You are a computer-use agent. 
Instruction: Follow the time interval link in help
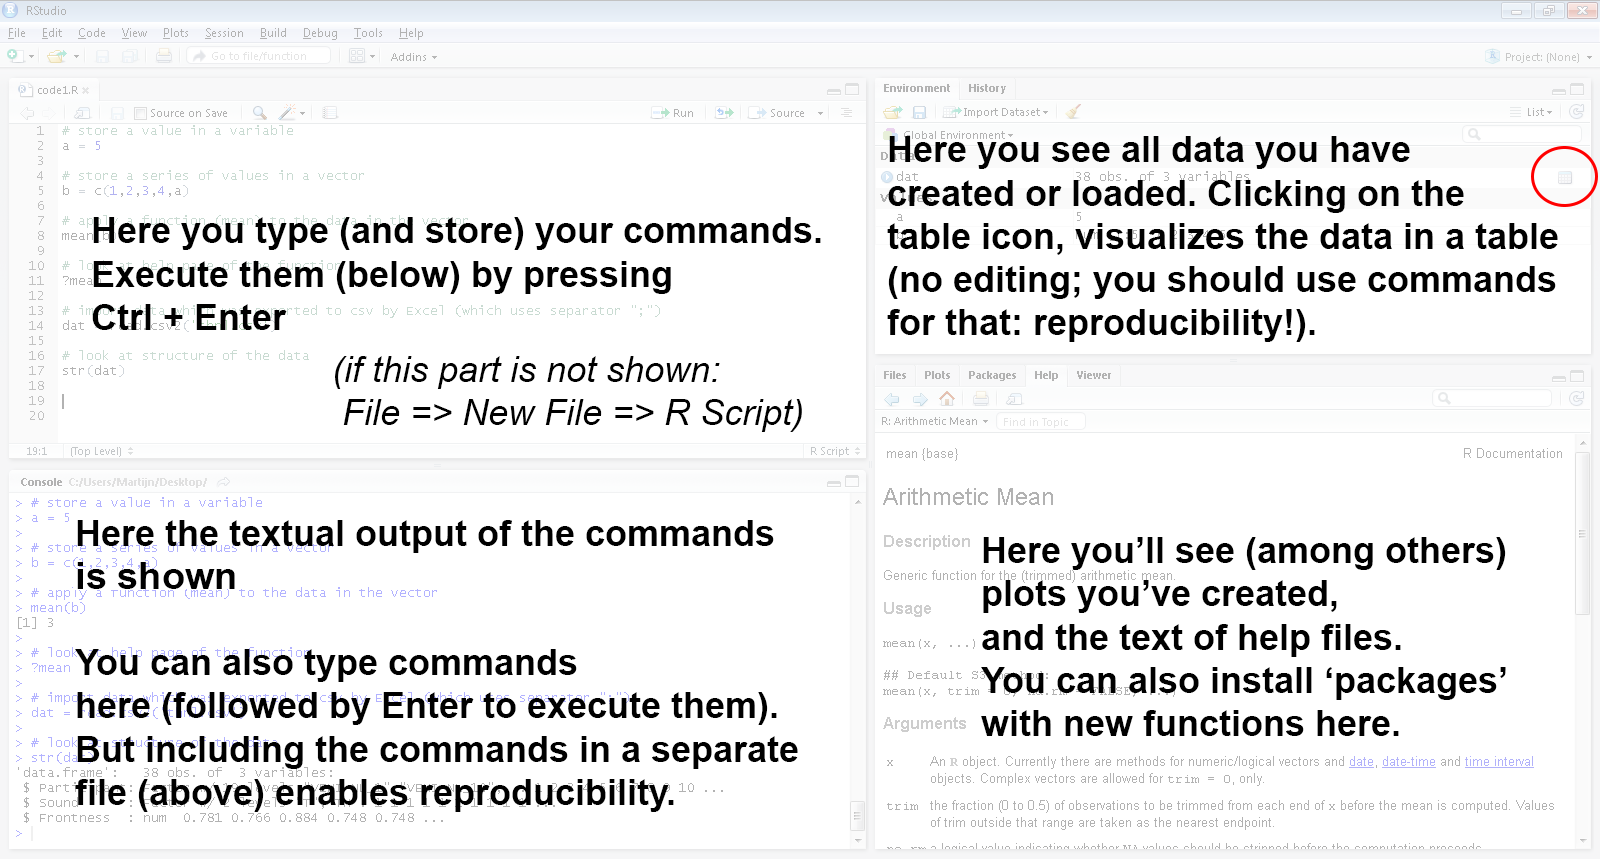[x=1499, y=762]
